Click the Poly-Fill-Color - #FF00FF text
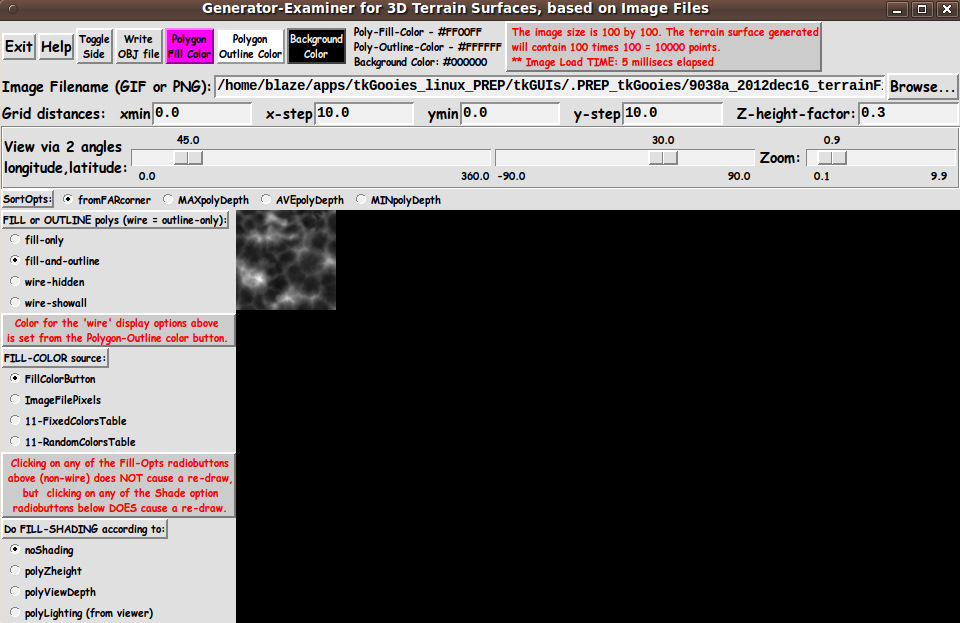 418,32
